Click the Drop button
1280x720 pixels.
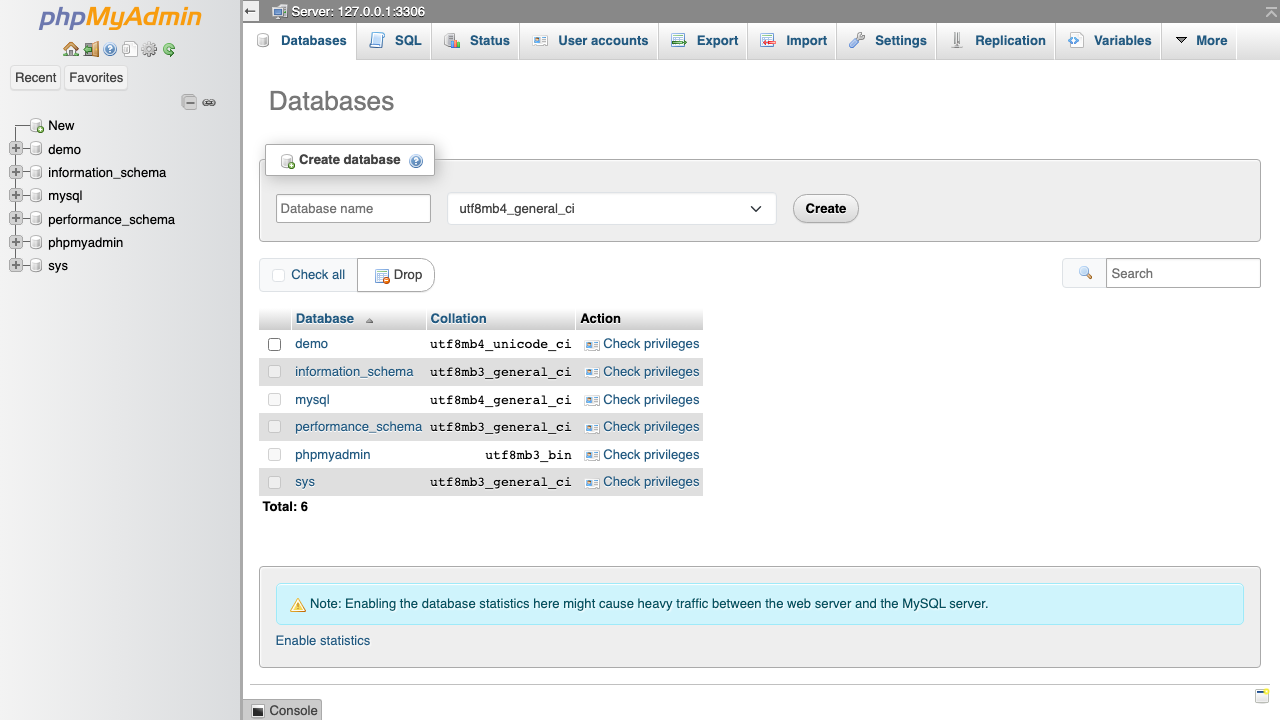(x=397, y=275)
